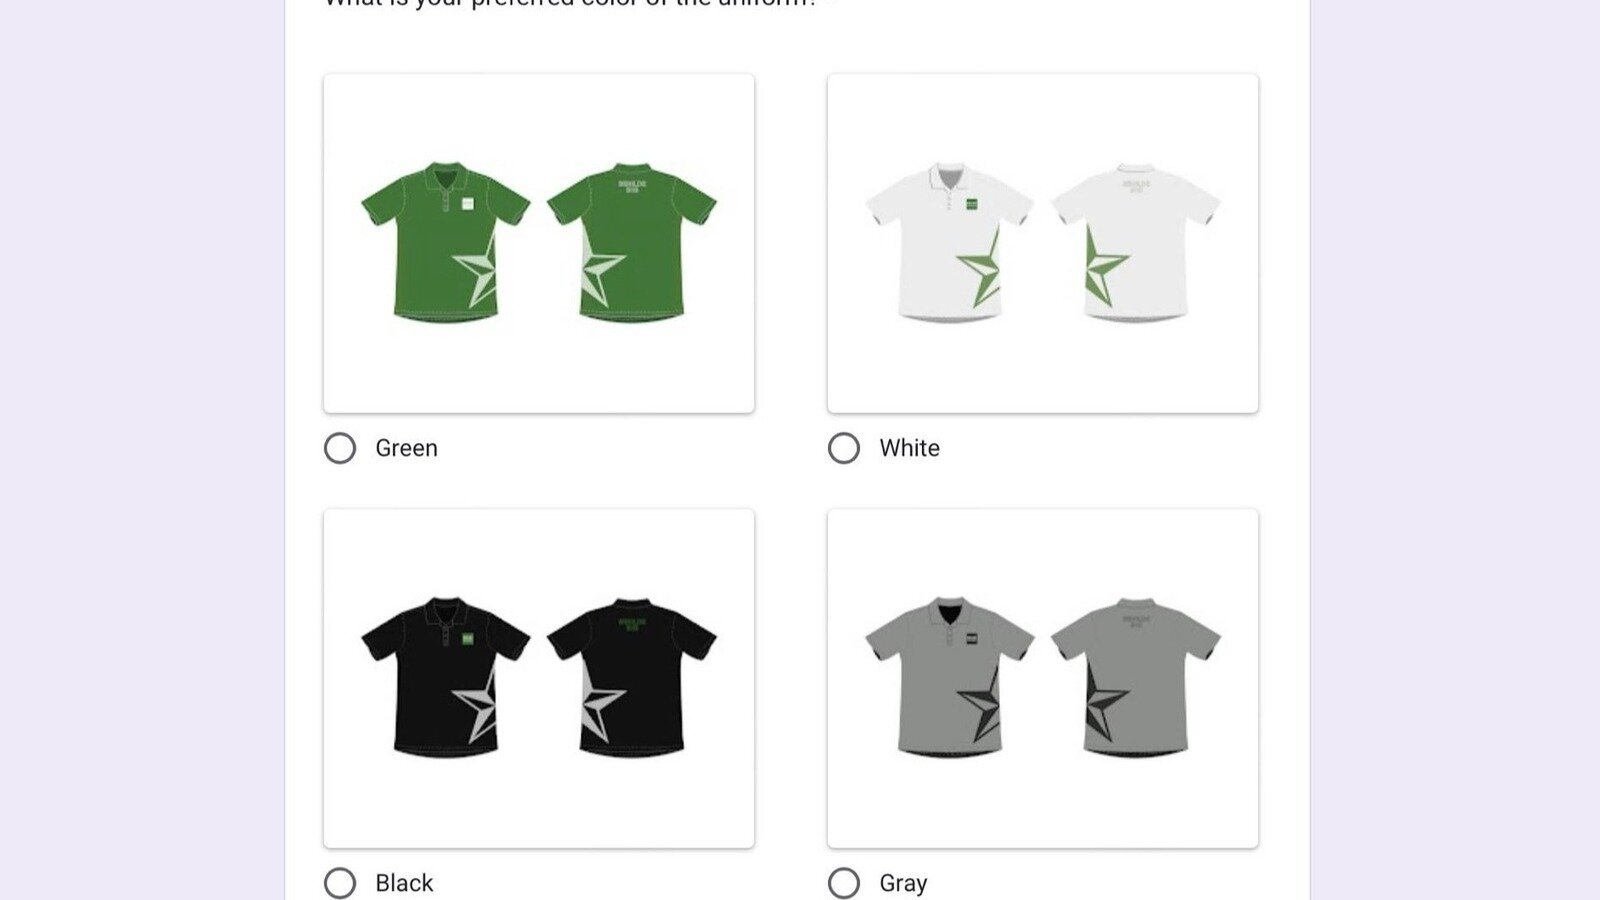Screen dimensions: 1600x900
Task: Click the White option label text
Action: click(x=908, y=448)
